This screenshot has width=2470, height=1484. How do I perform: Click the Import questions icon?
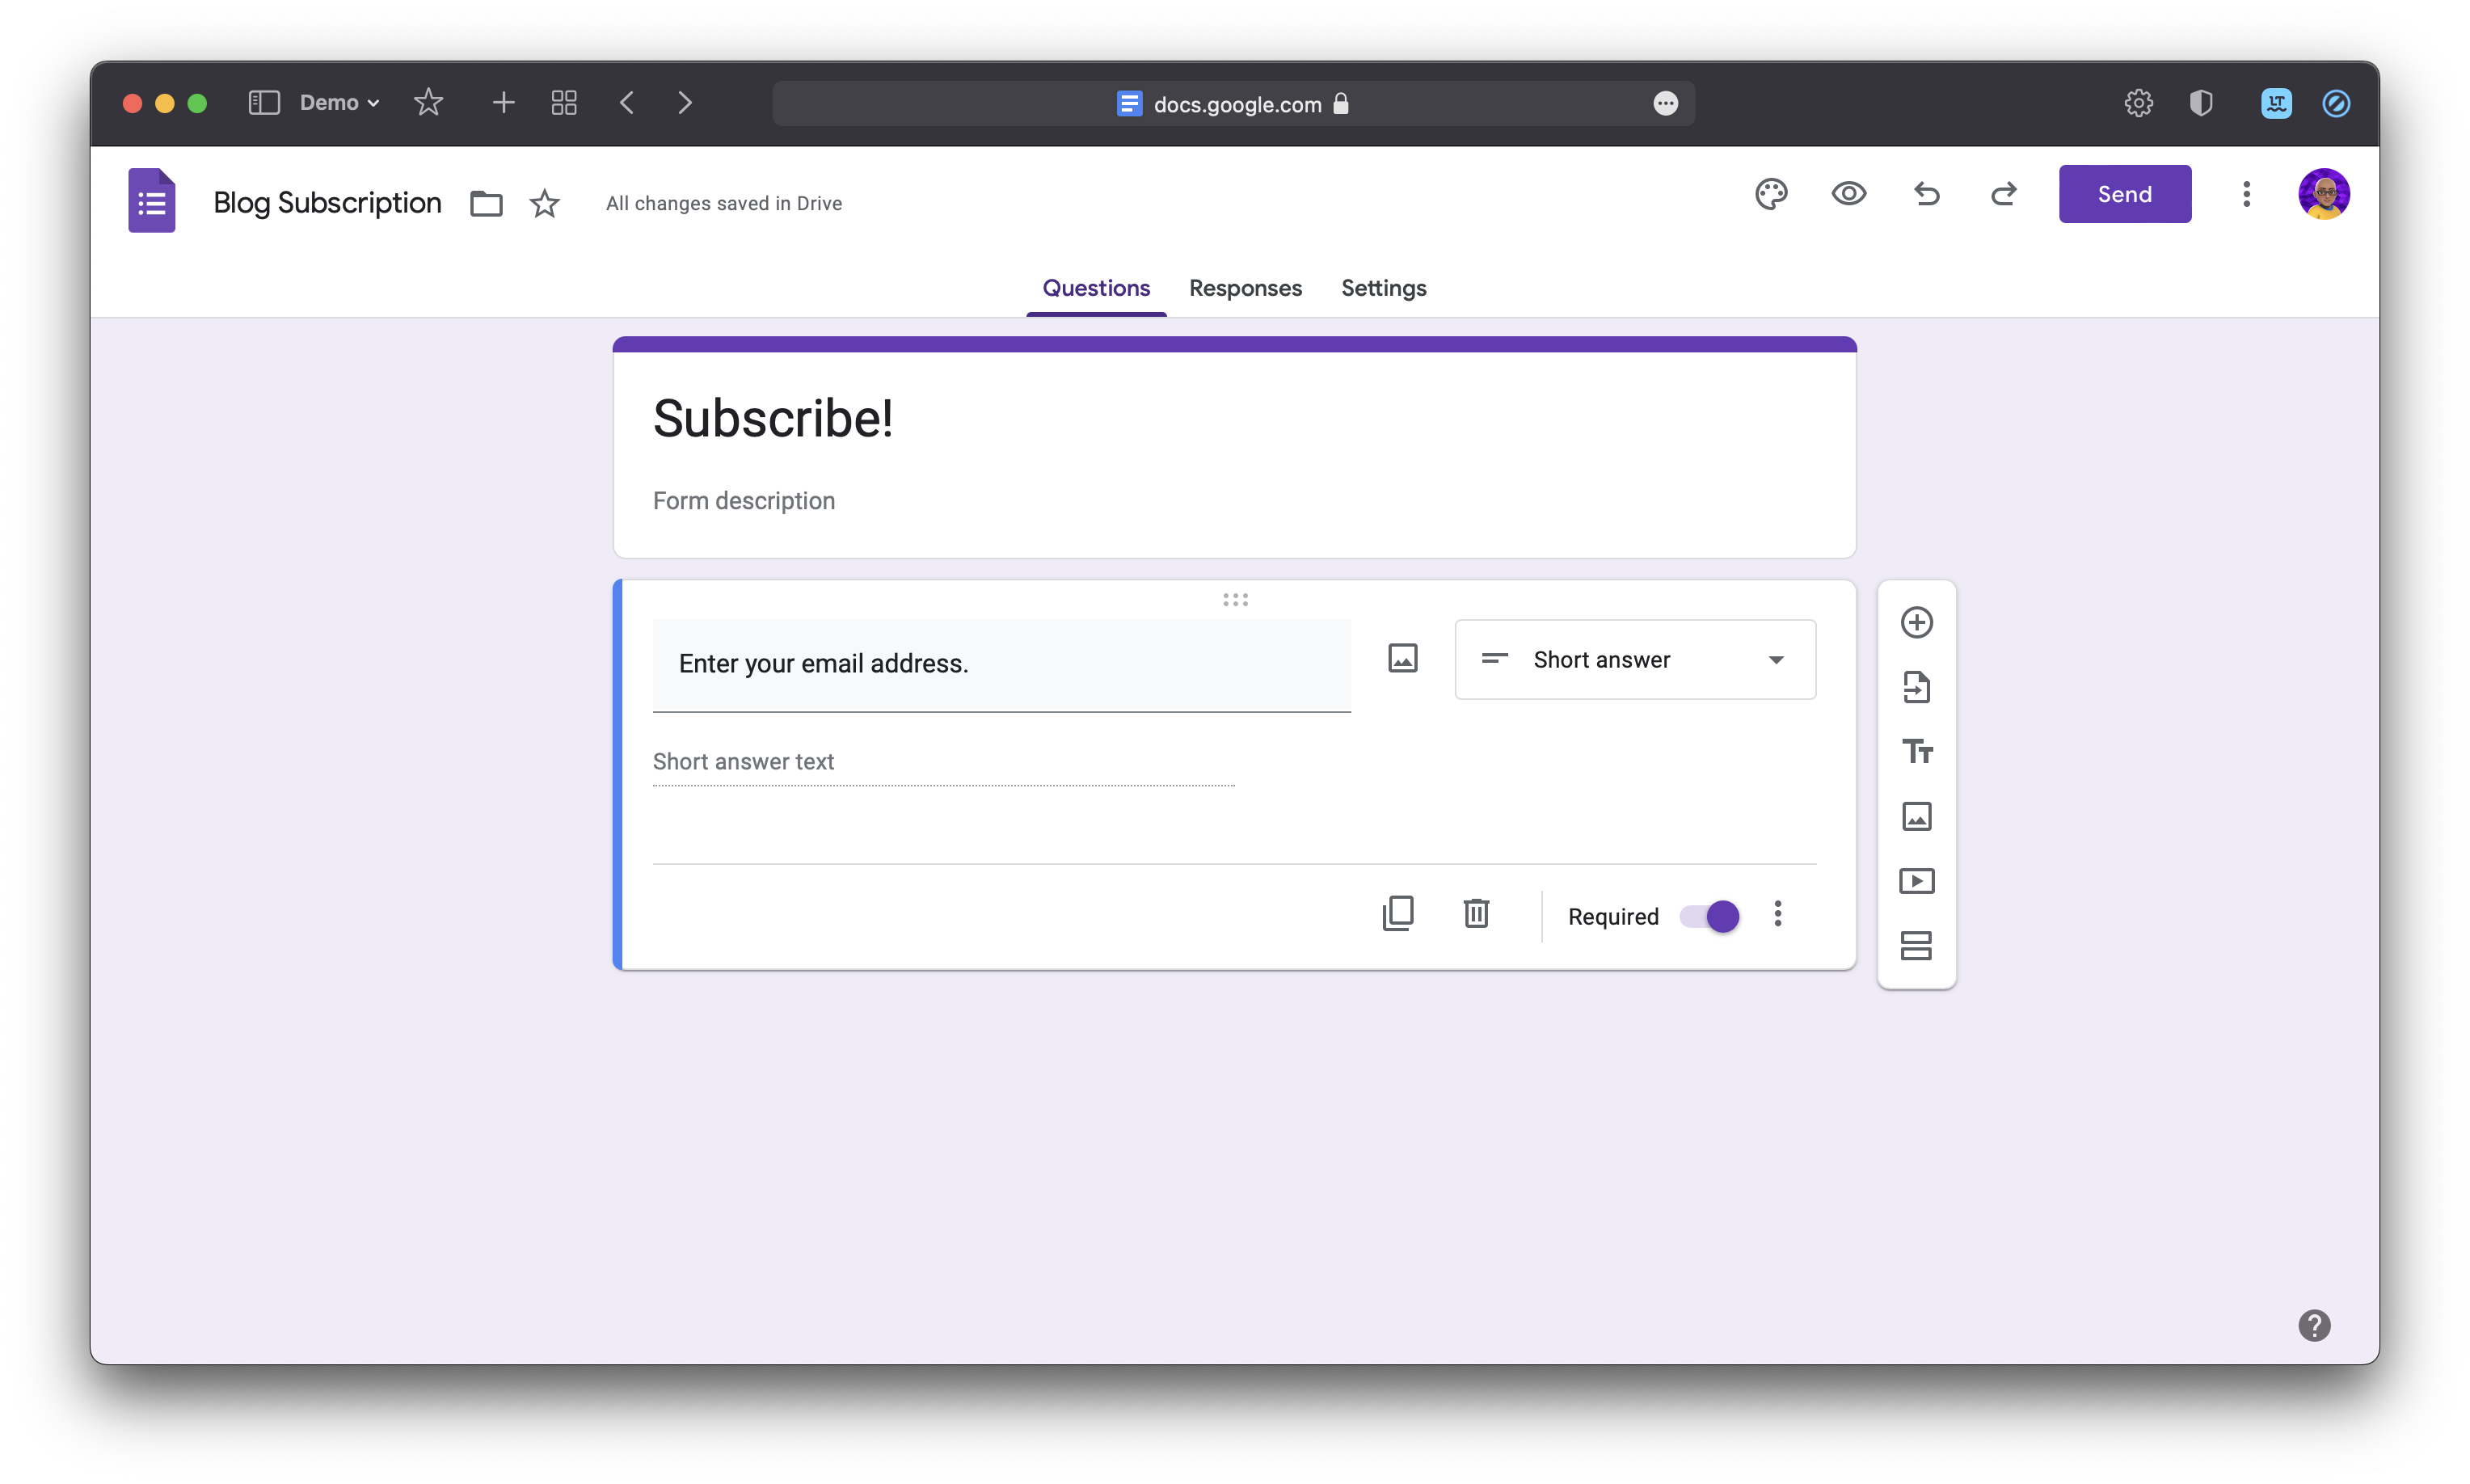(x=1916, y=687)
